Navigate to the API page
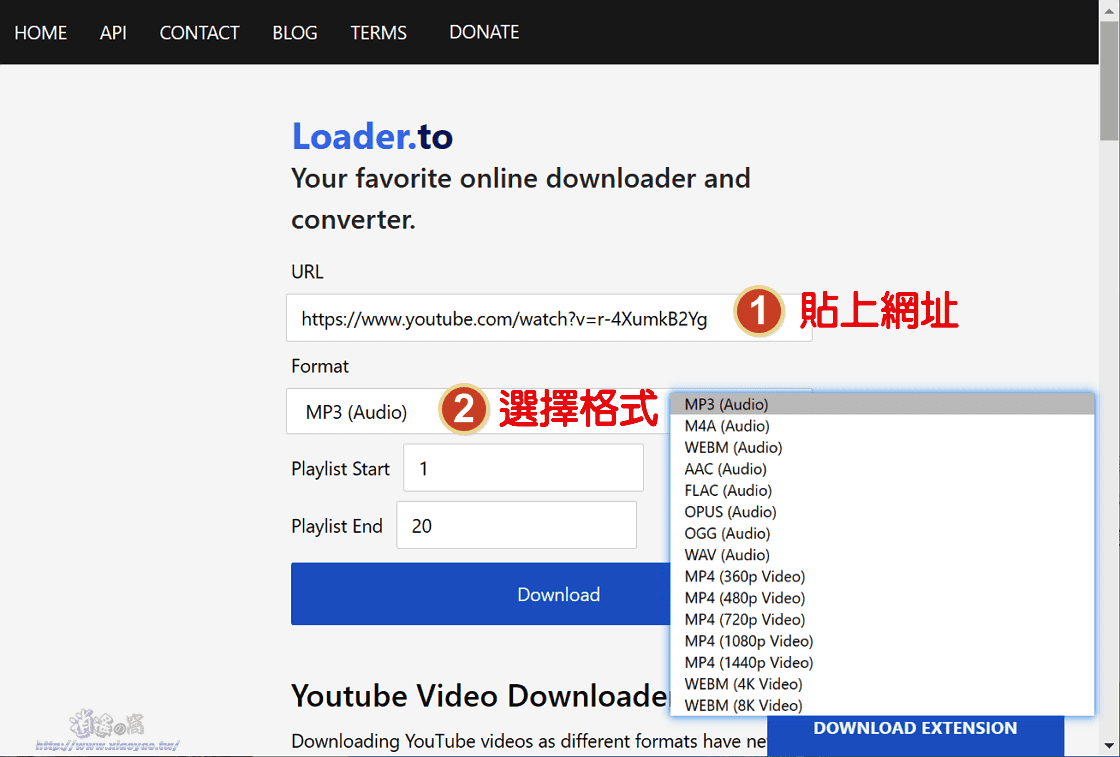1120x757 pixels. (113, 32)
